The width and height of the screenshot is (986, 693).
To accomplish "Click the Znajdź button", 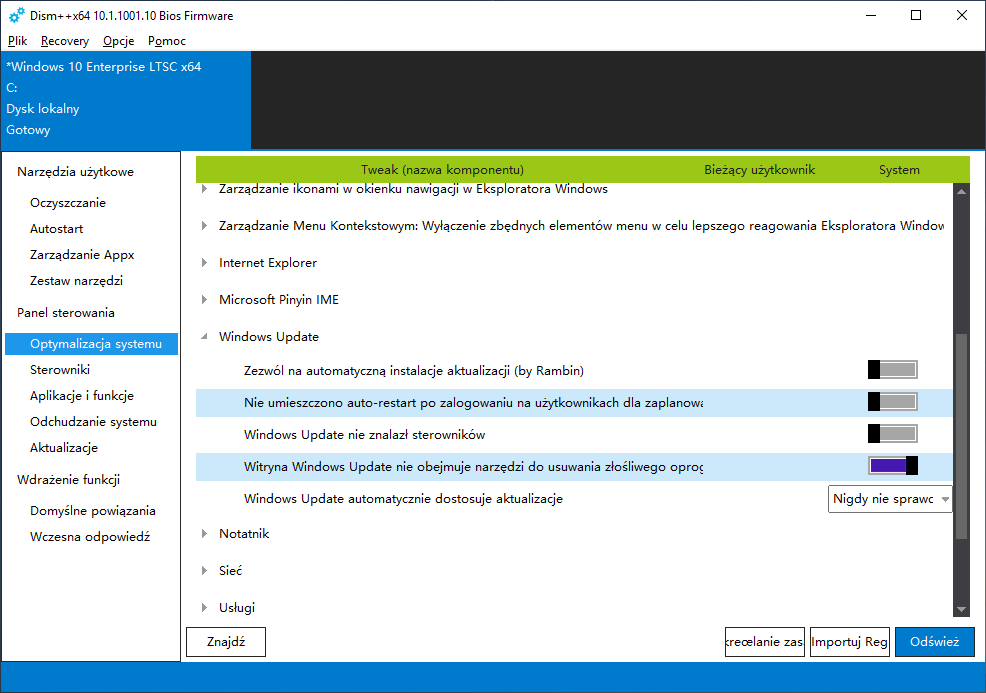I will (x=226, y=642).
